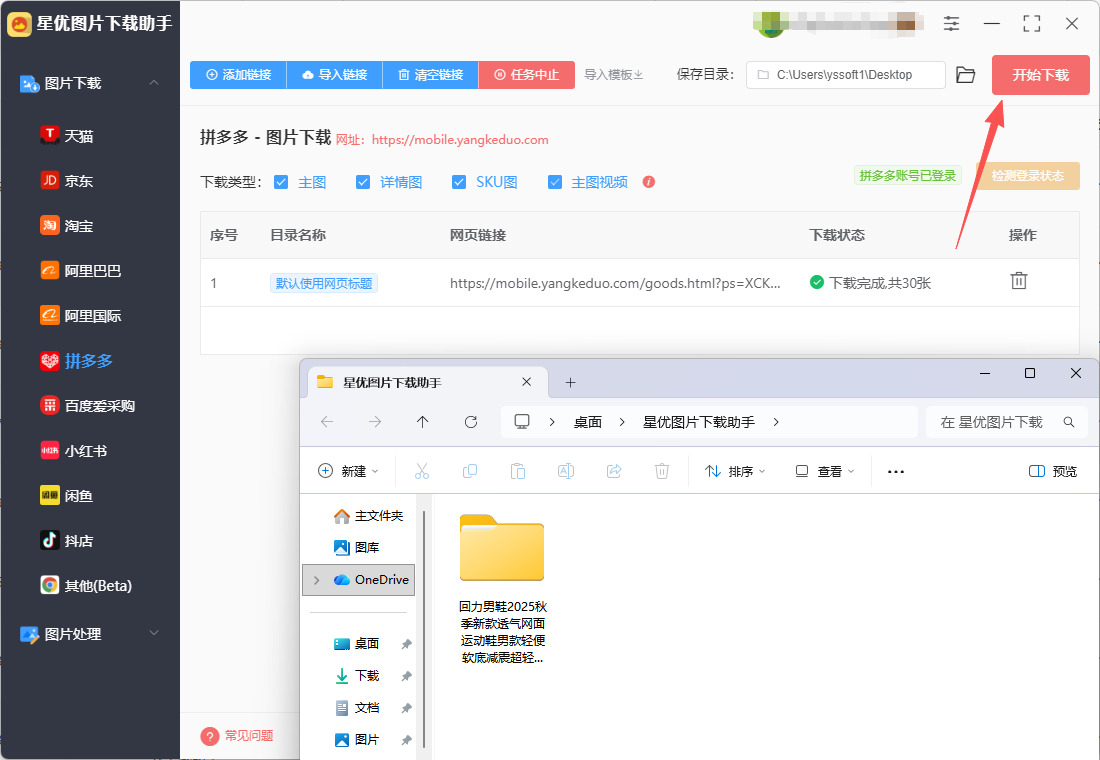The height and width of the screenshot is (760, 1100).
Task: Go up one folder level in Explorer
Action: click(x=423, y=422)
